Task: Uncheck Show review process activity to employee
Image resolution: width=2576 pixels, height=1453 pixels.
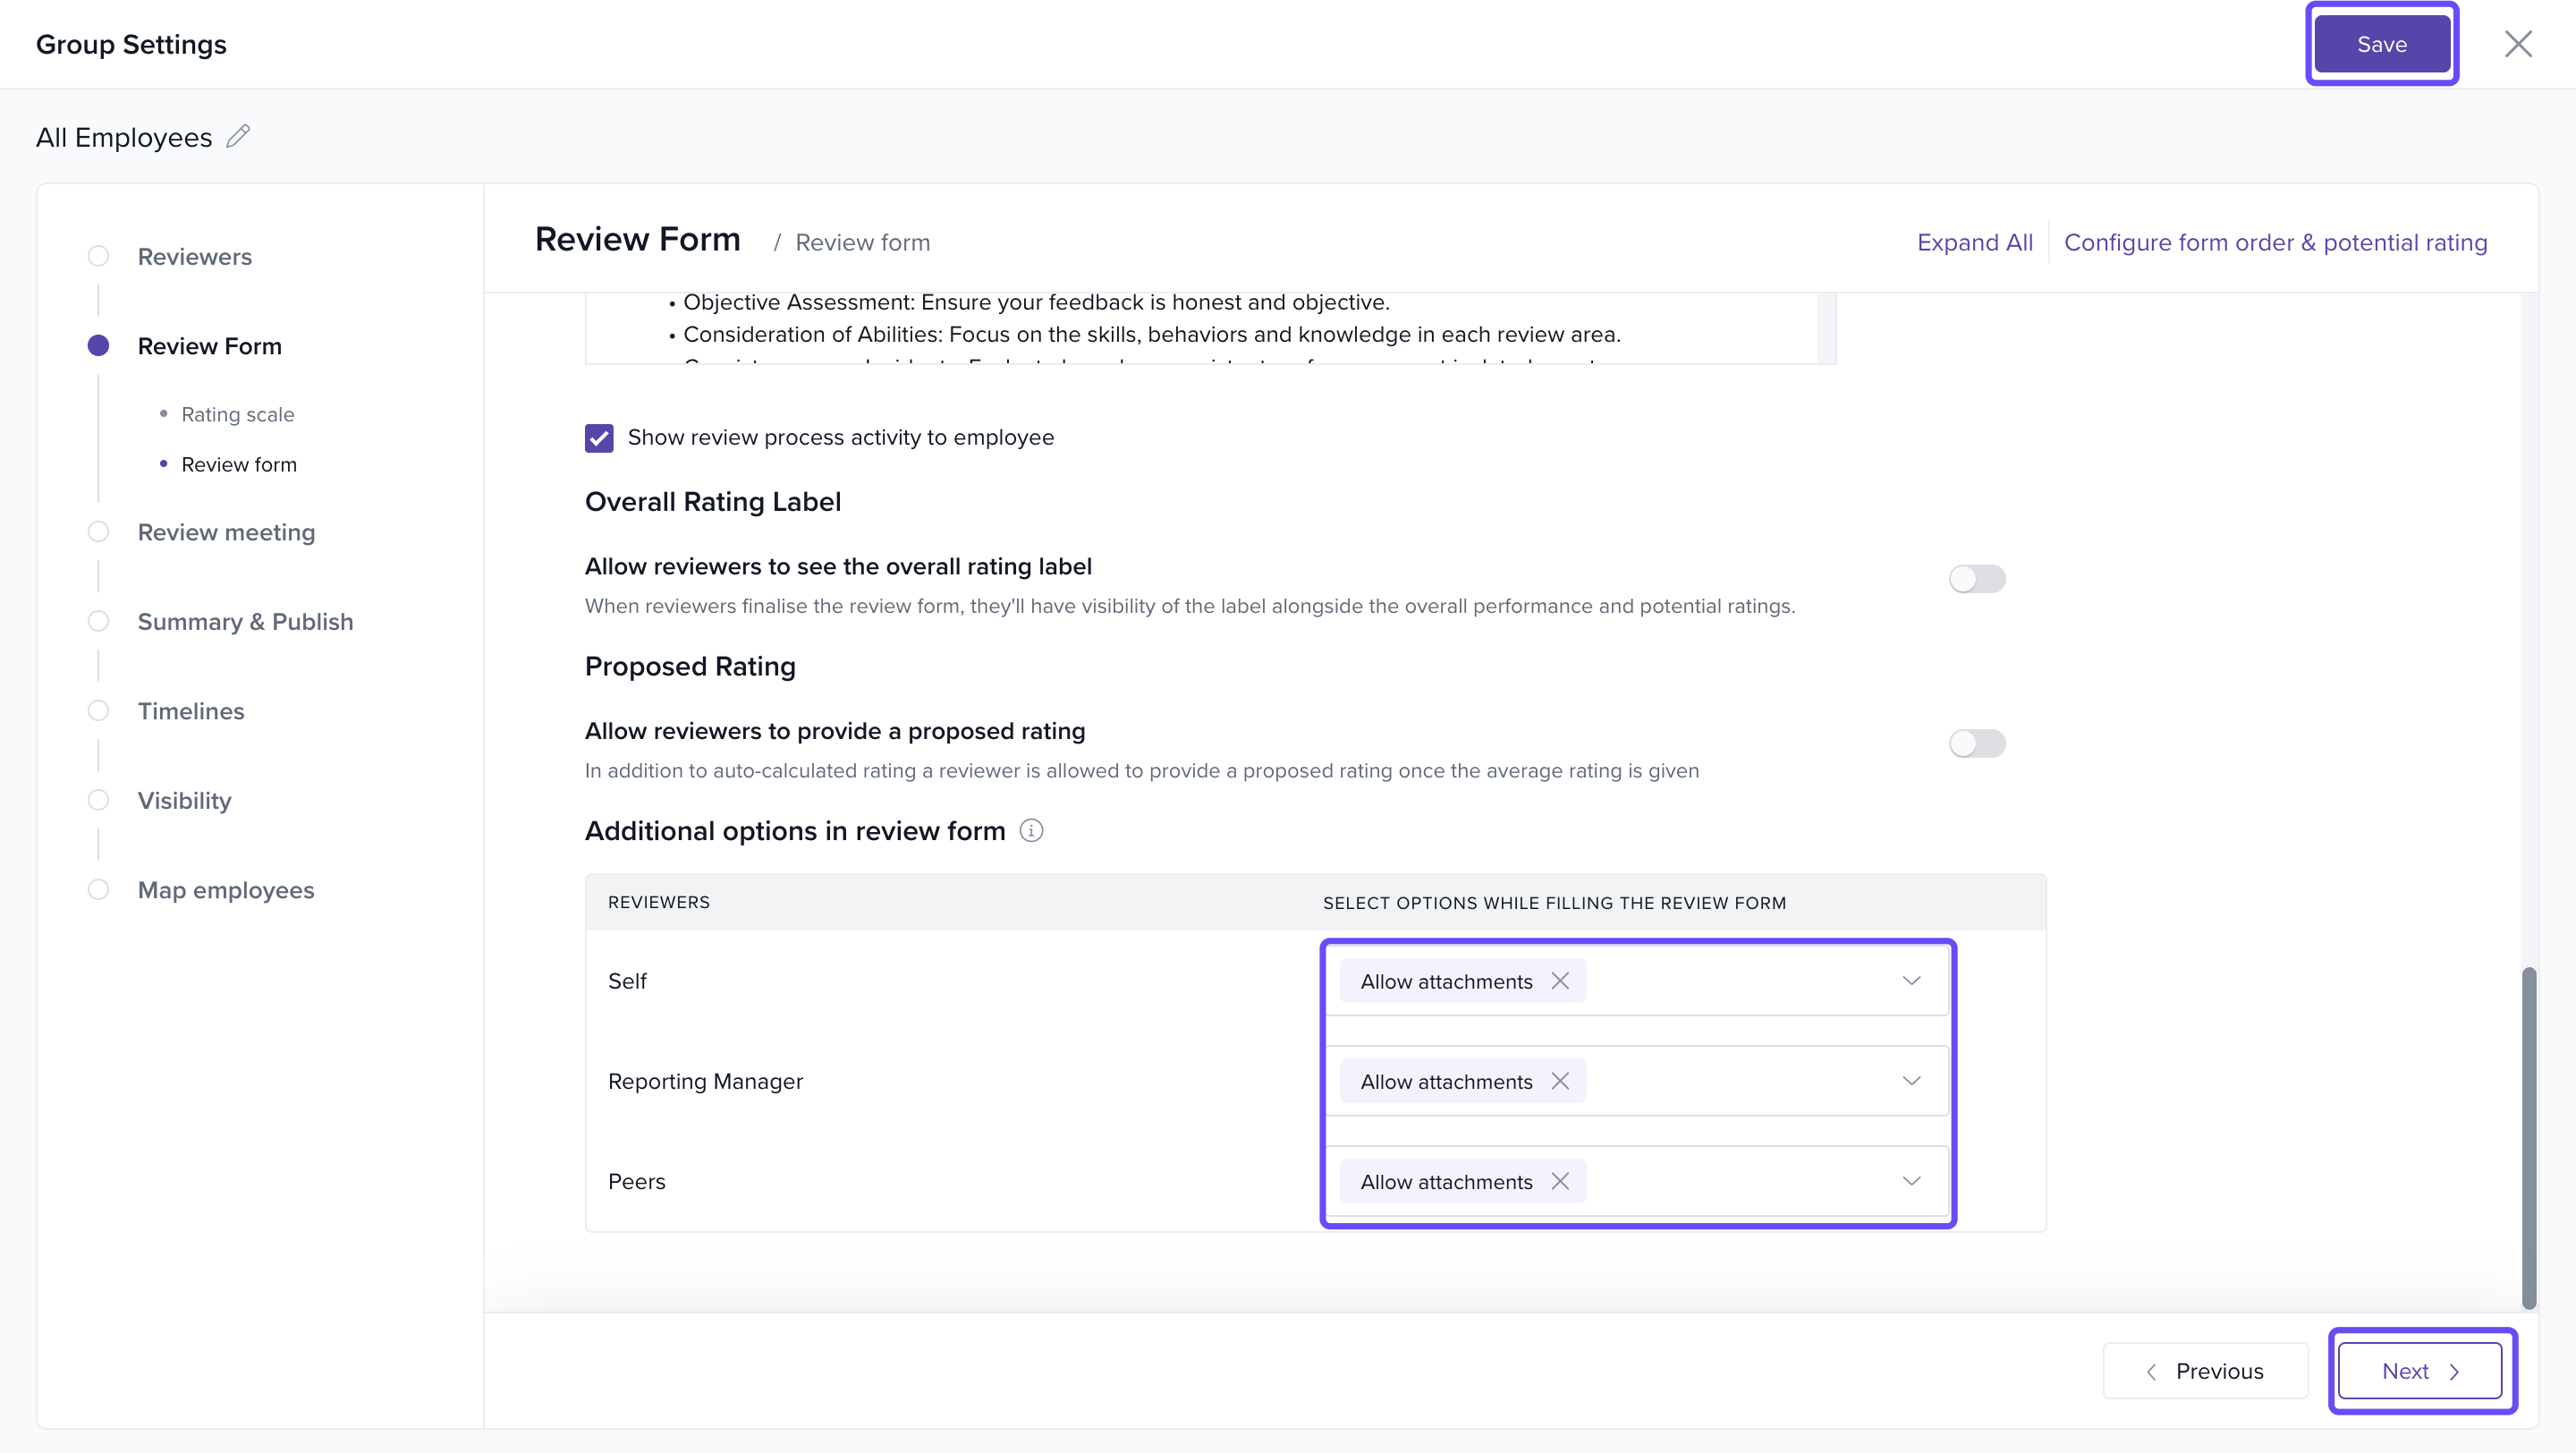Action: pyautogui.click(x=599, y=438)
